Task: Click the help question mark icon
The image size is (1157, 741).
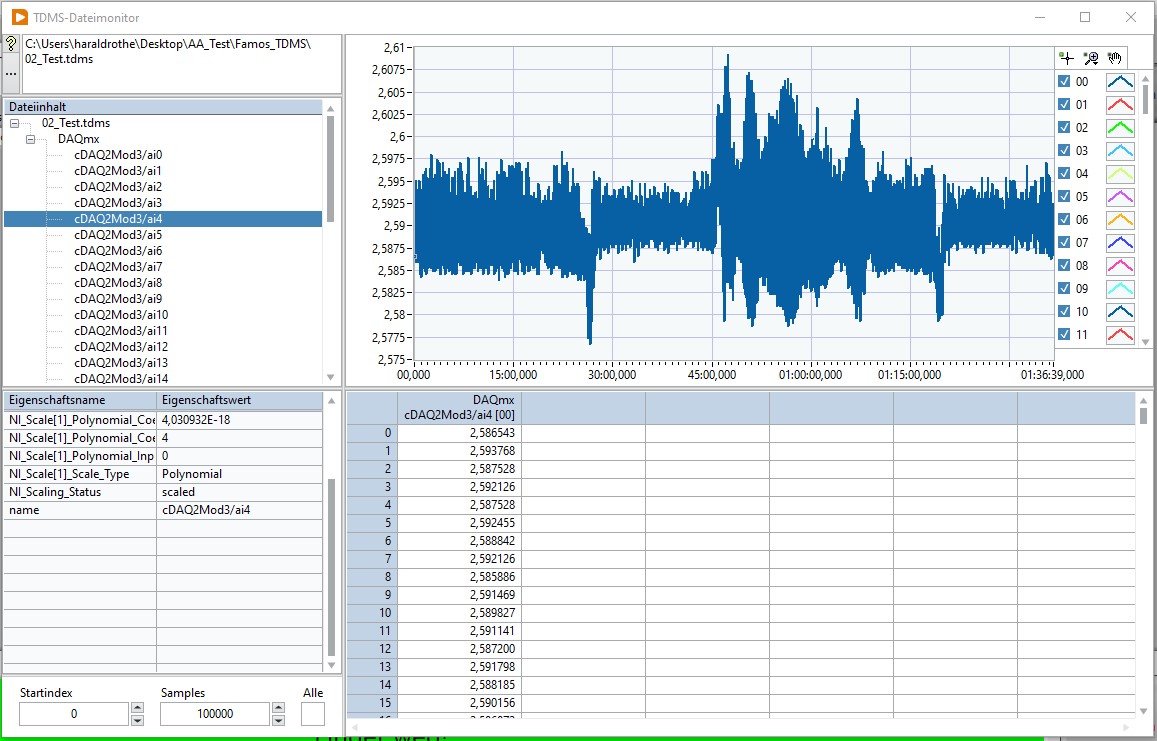Action: coord(11,45)
